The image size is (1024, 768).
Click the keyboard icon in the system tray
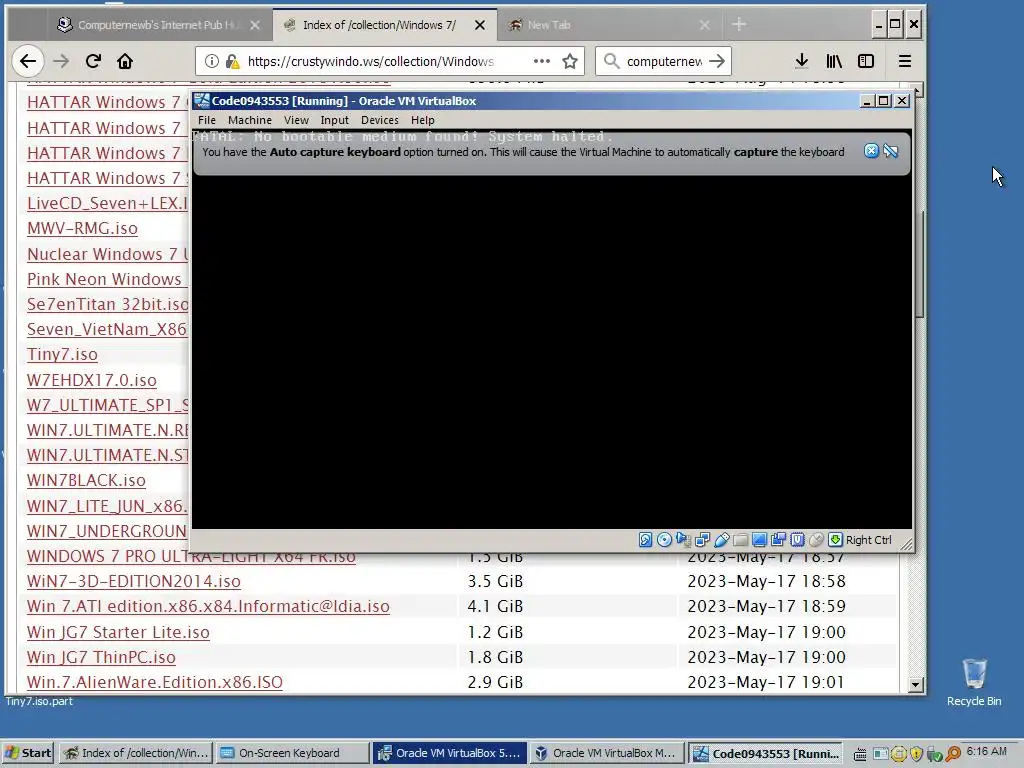pos(860,754)
